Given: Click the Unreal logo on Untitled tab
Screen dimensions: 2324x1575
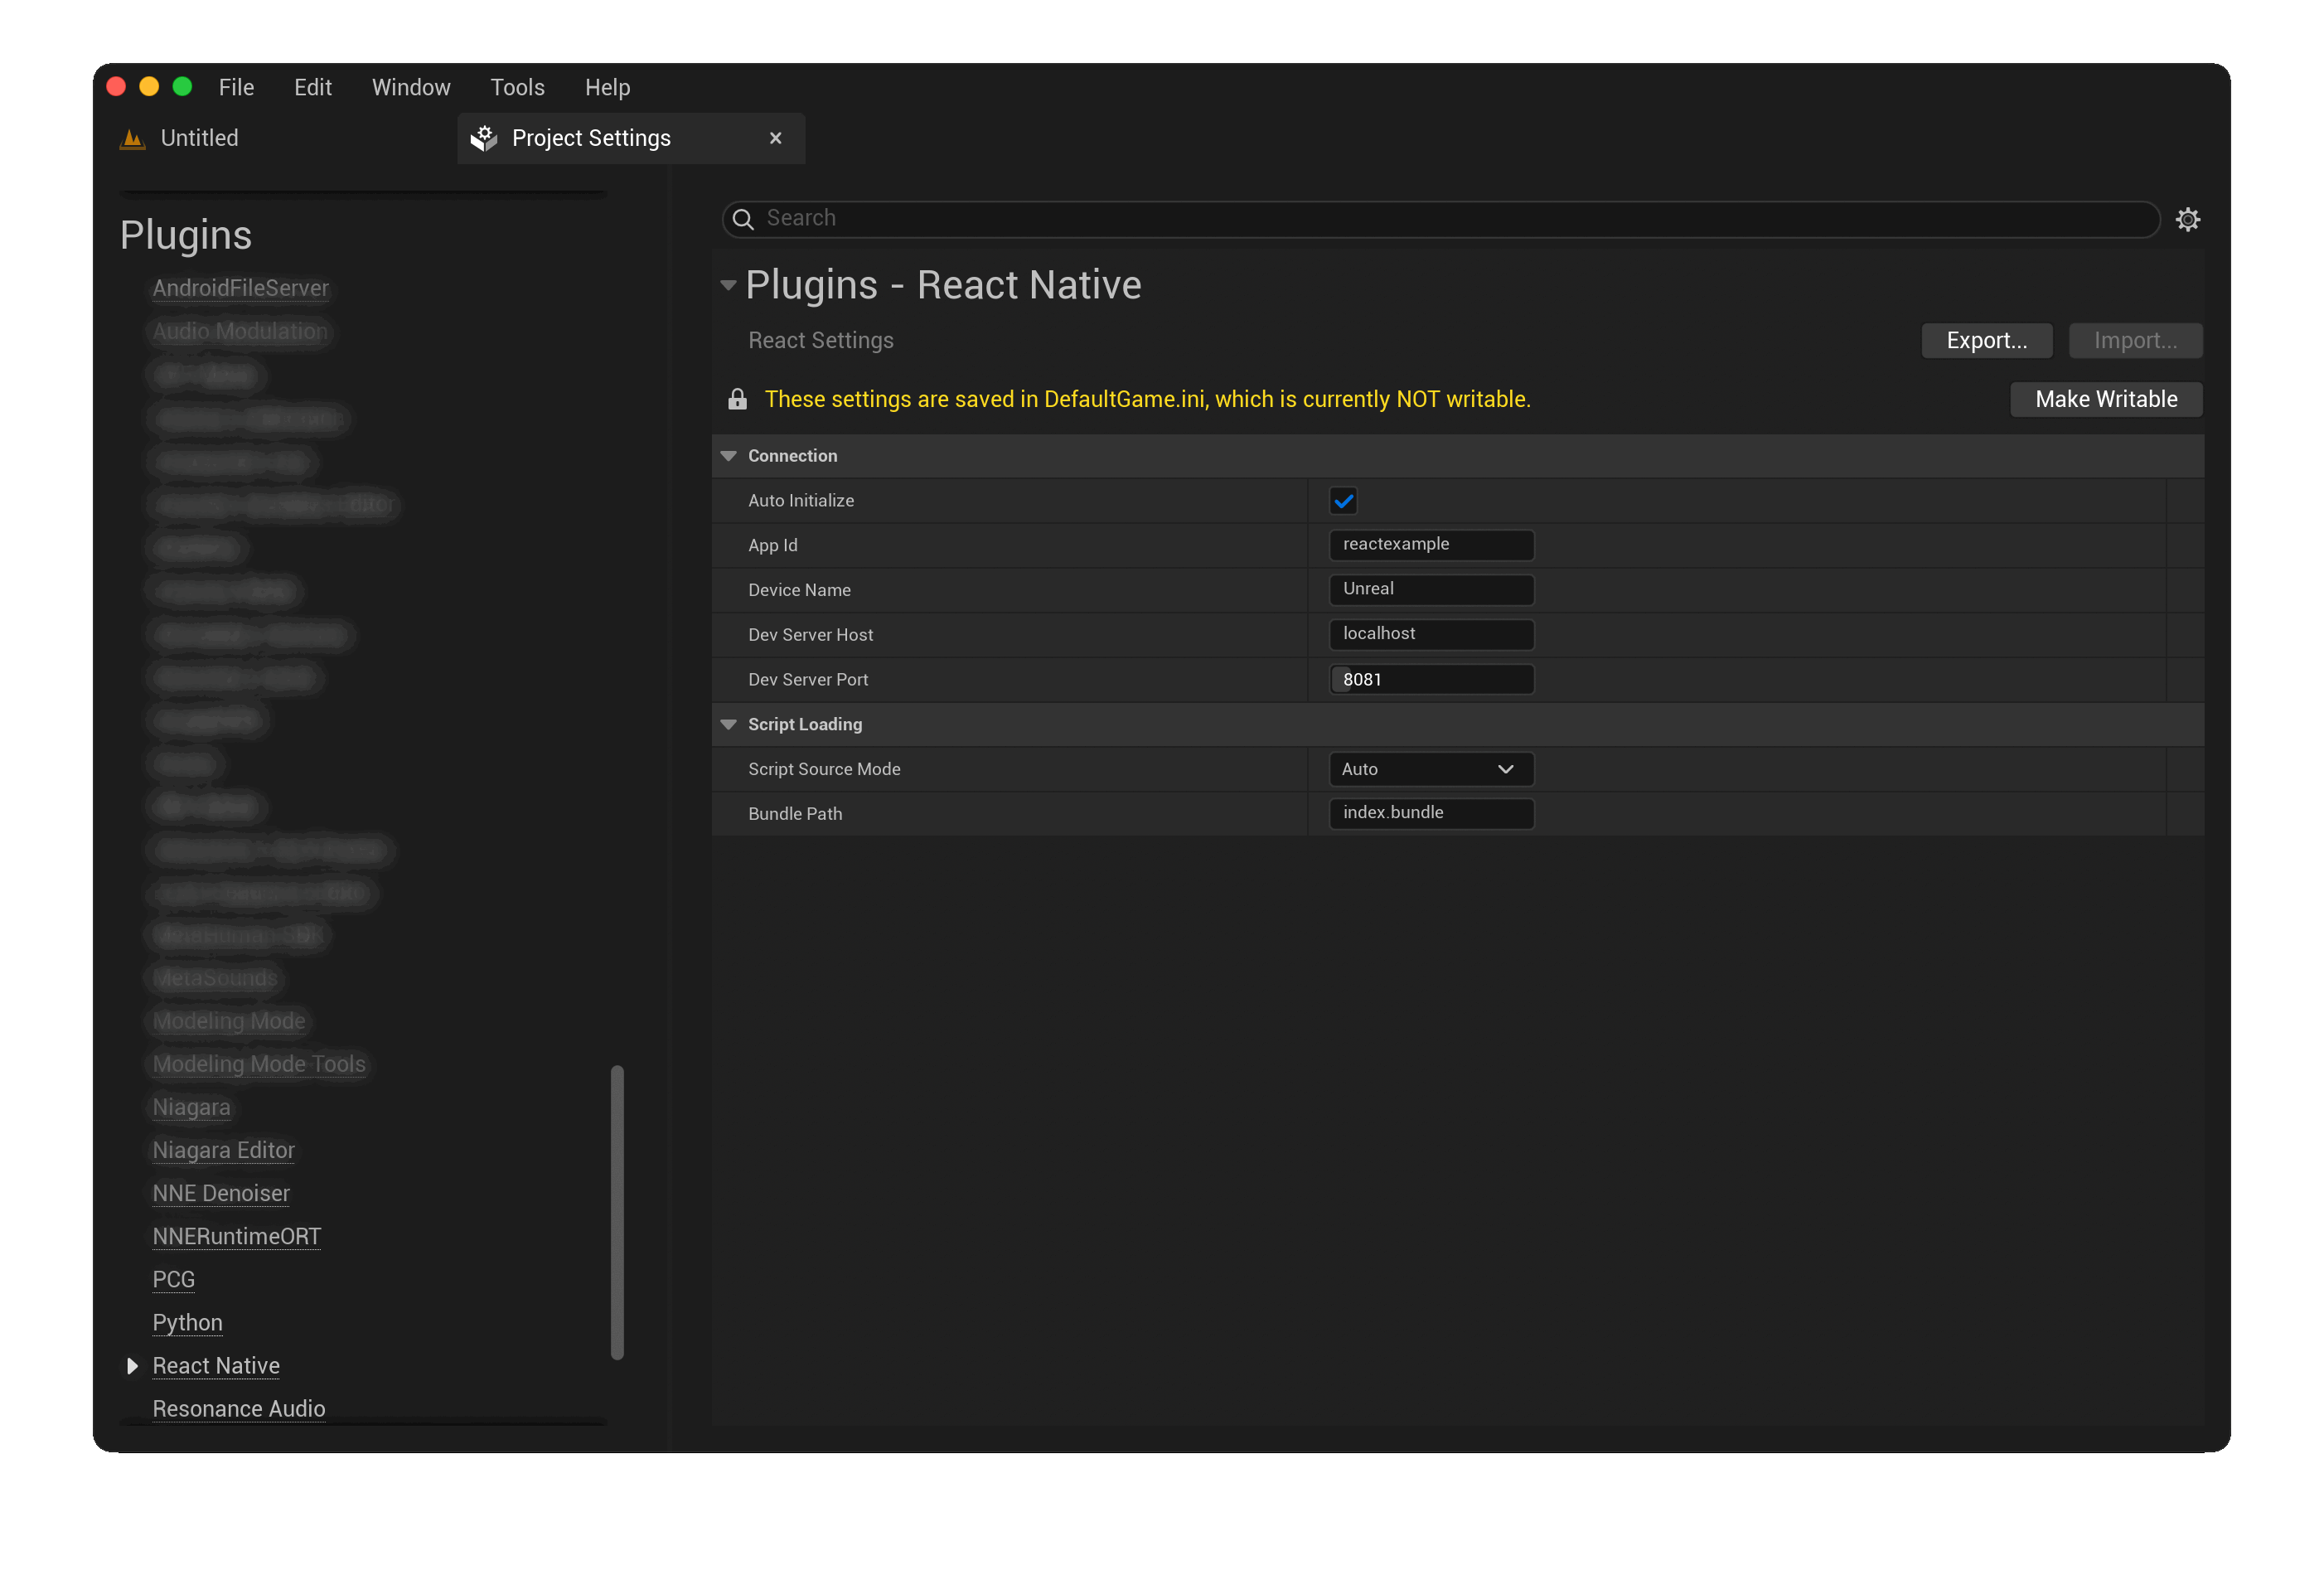Looking at the screenshot, I should (x=133, y=138).
